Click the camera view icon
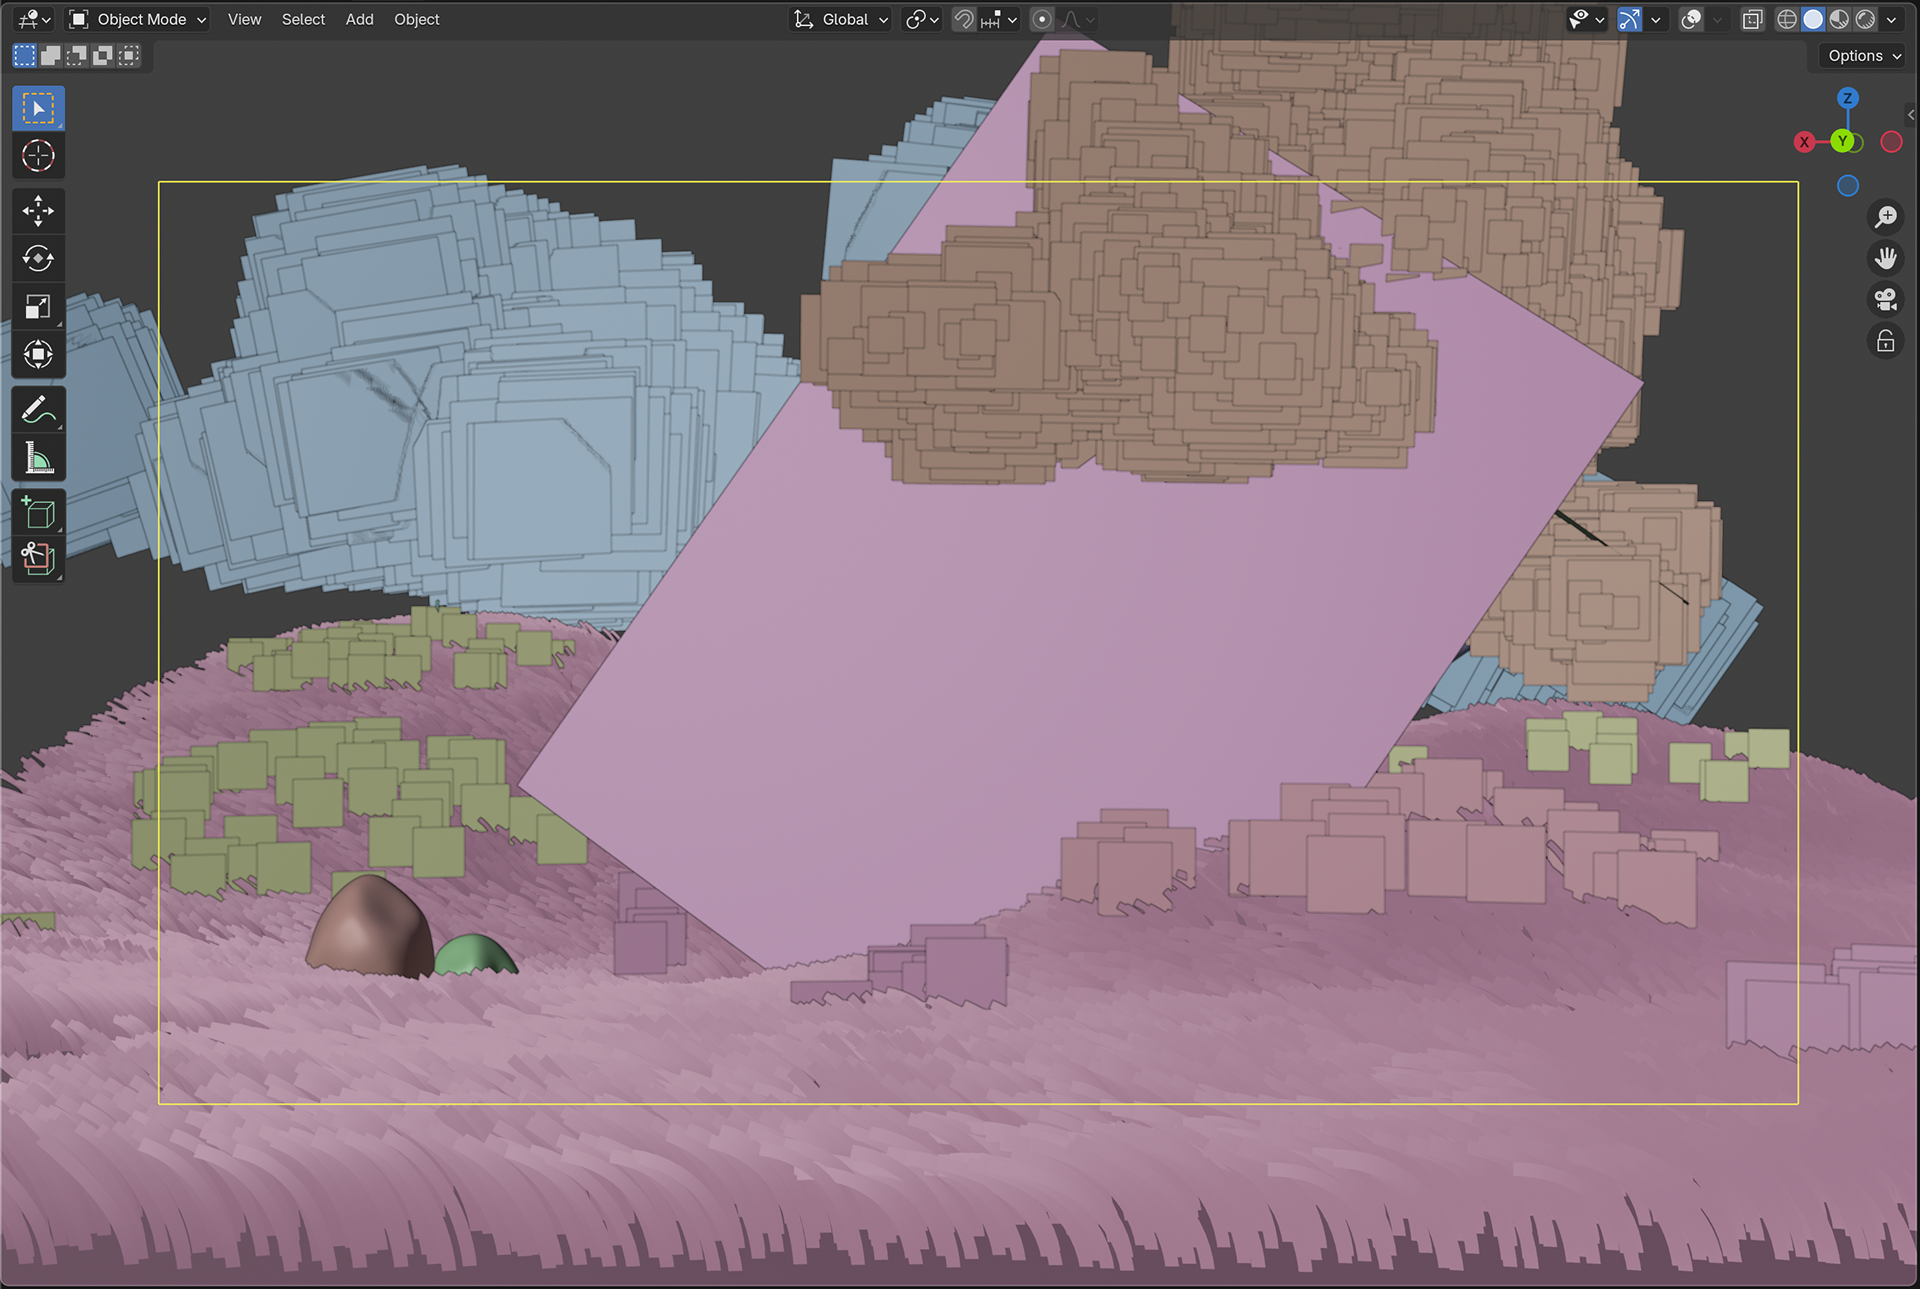 [1885, 299]
